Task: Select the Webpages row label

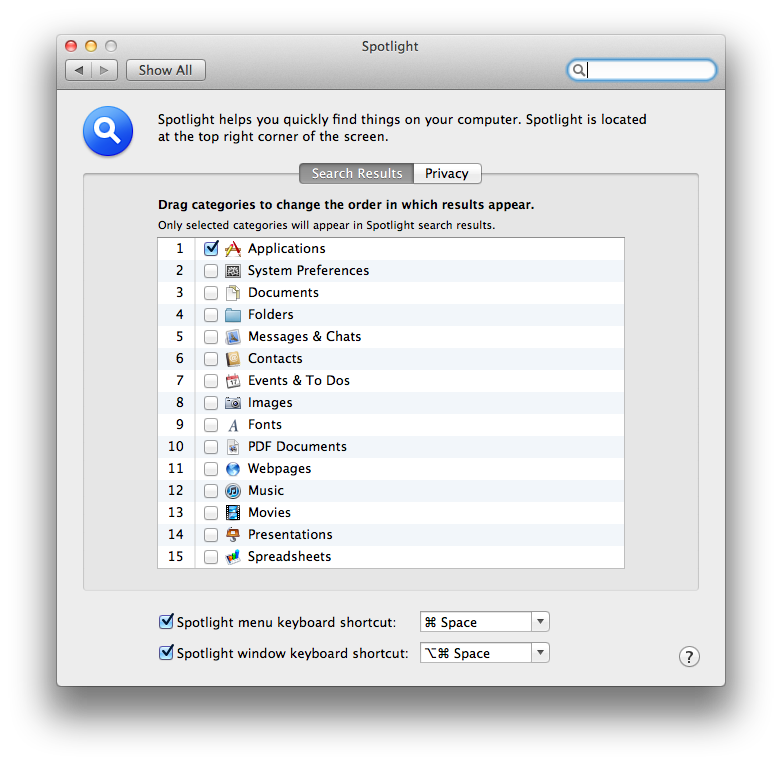Action: point(280,469)
